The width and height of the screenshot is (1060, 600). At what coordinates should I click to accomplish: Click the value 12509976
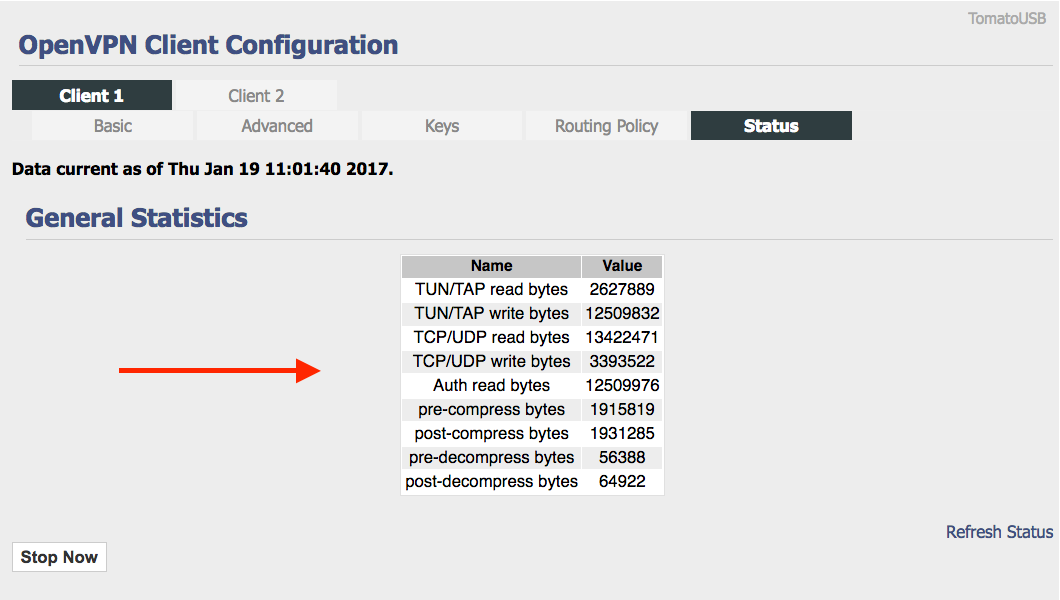[x=622, y=385]
